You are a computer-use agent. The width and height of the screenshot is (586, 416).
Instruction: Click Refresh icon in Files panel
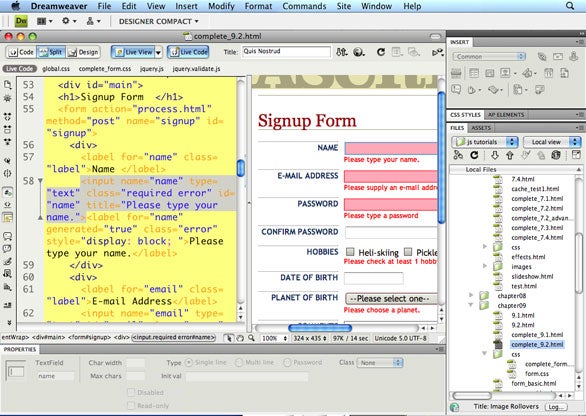[474, 155]
